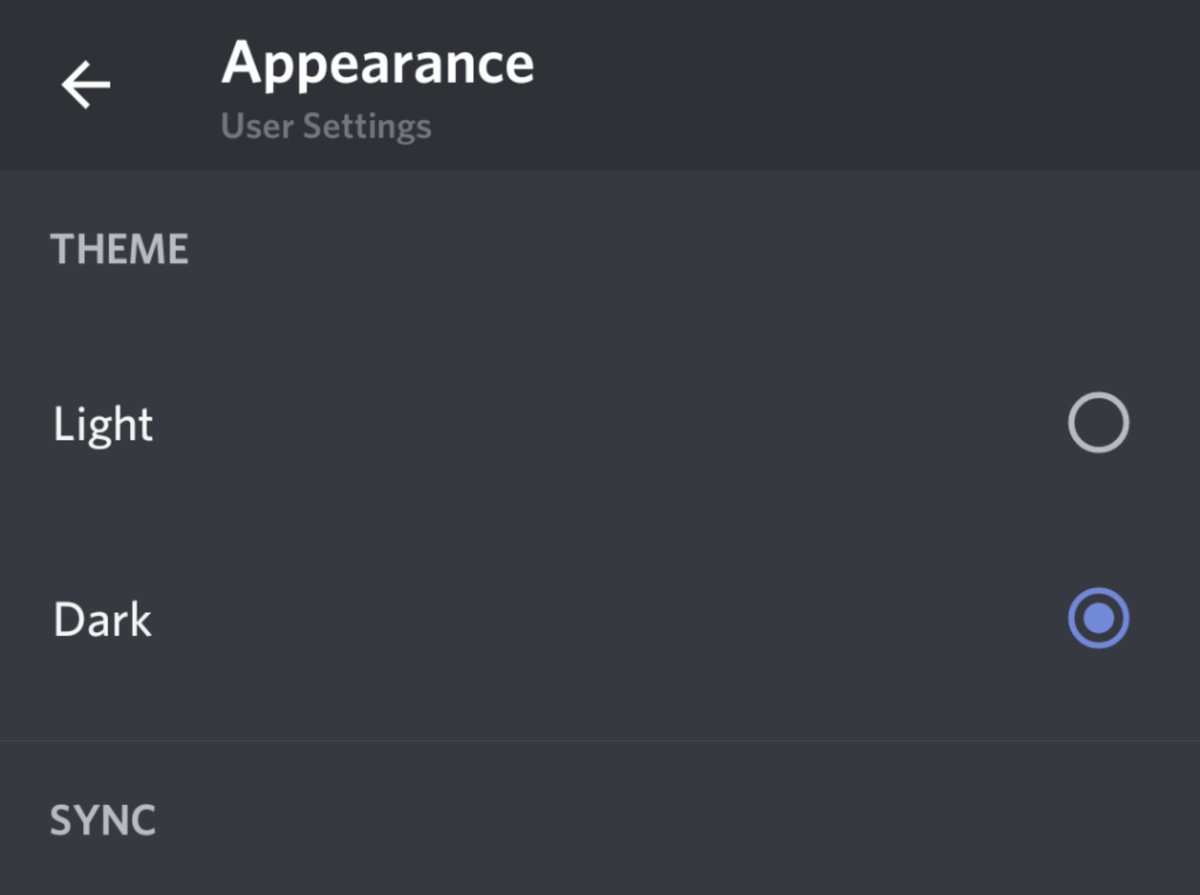Viewport: 1200px width, 895px height.
Task: Click the white arrow in the header bar
Action: [x=86, y=84]
